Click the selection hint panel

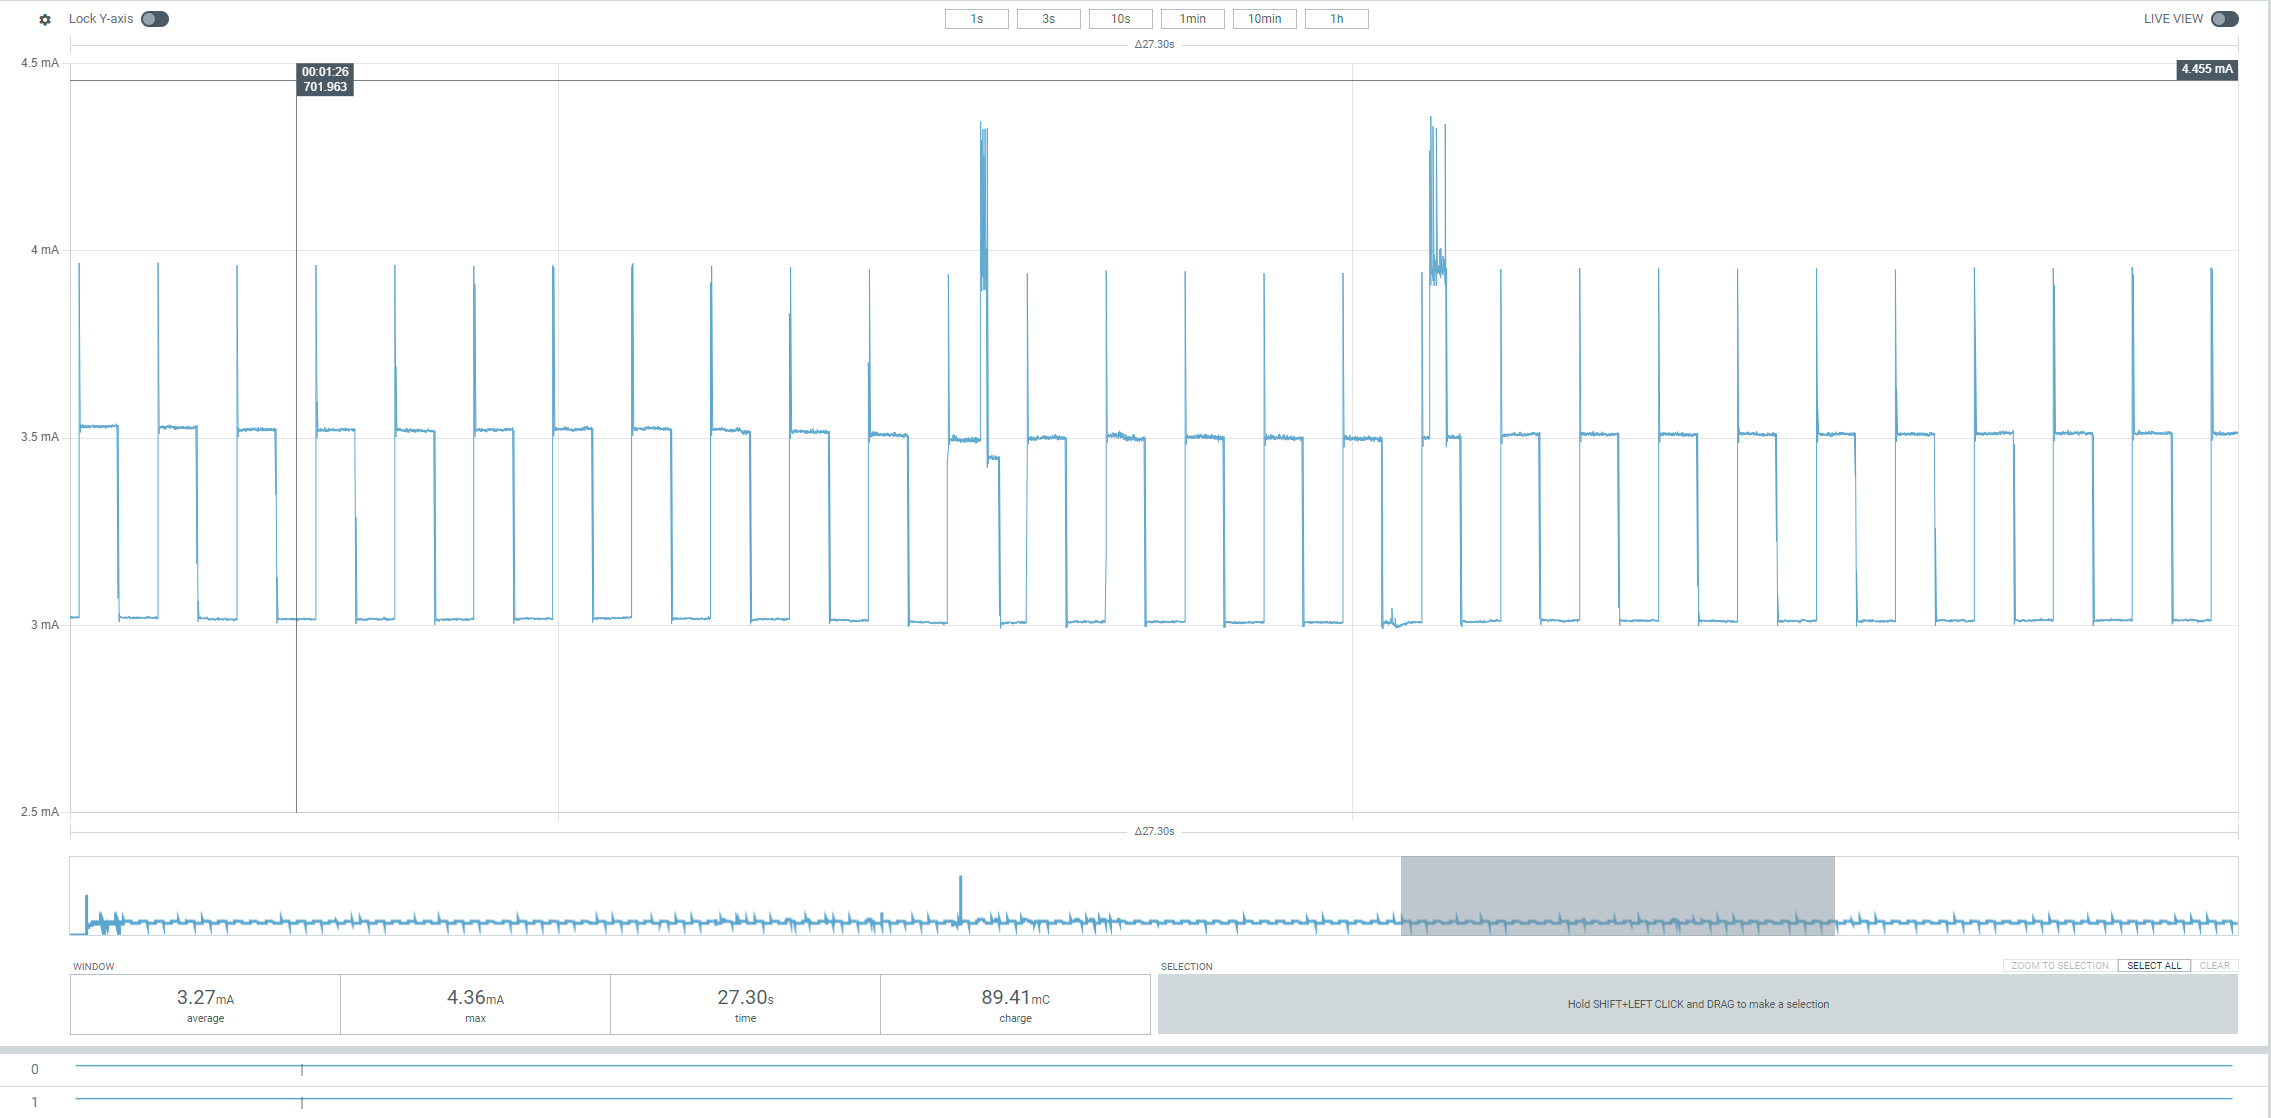(1697, 1004)
